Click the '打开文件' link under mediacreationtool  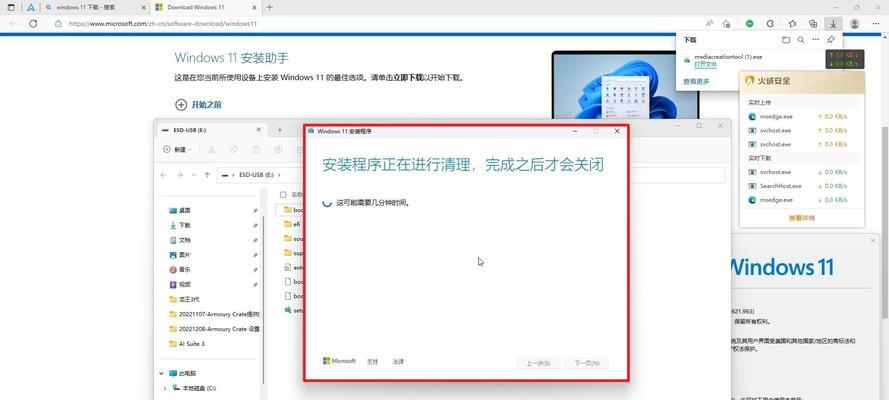click(705, 65)
